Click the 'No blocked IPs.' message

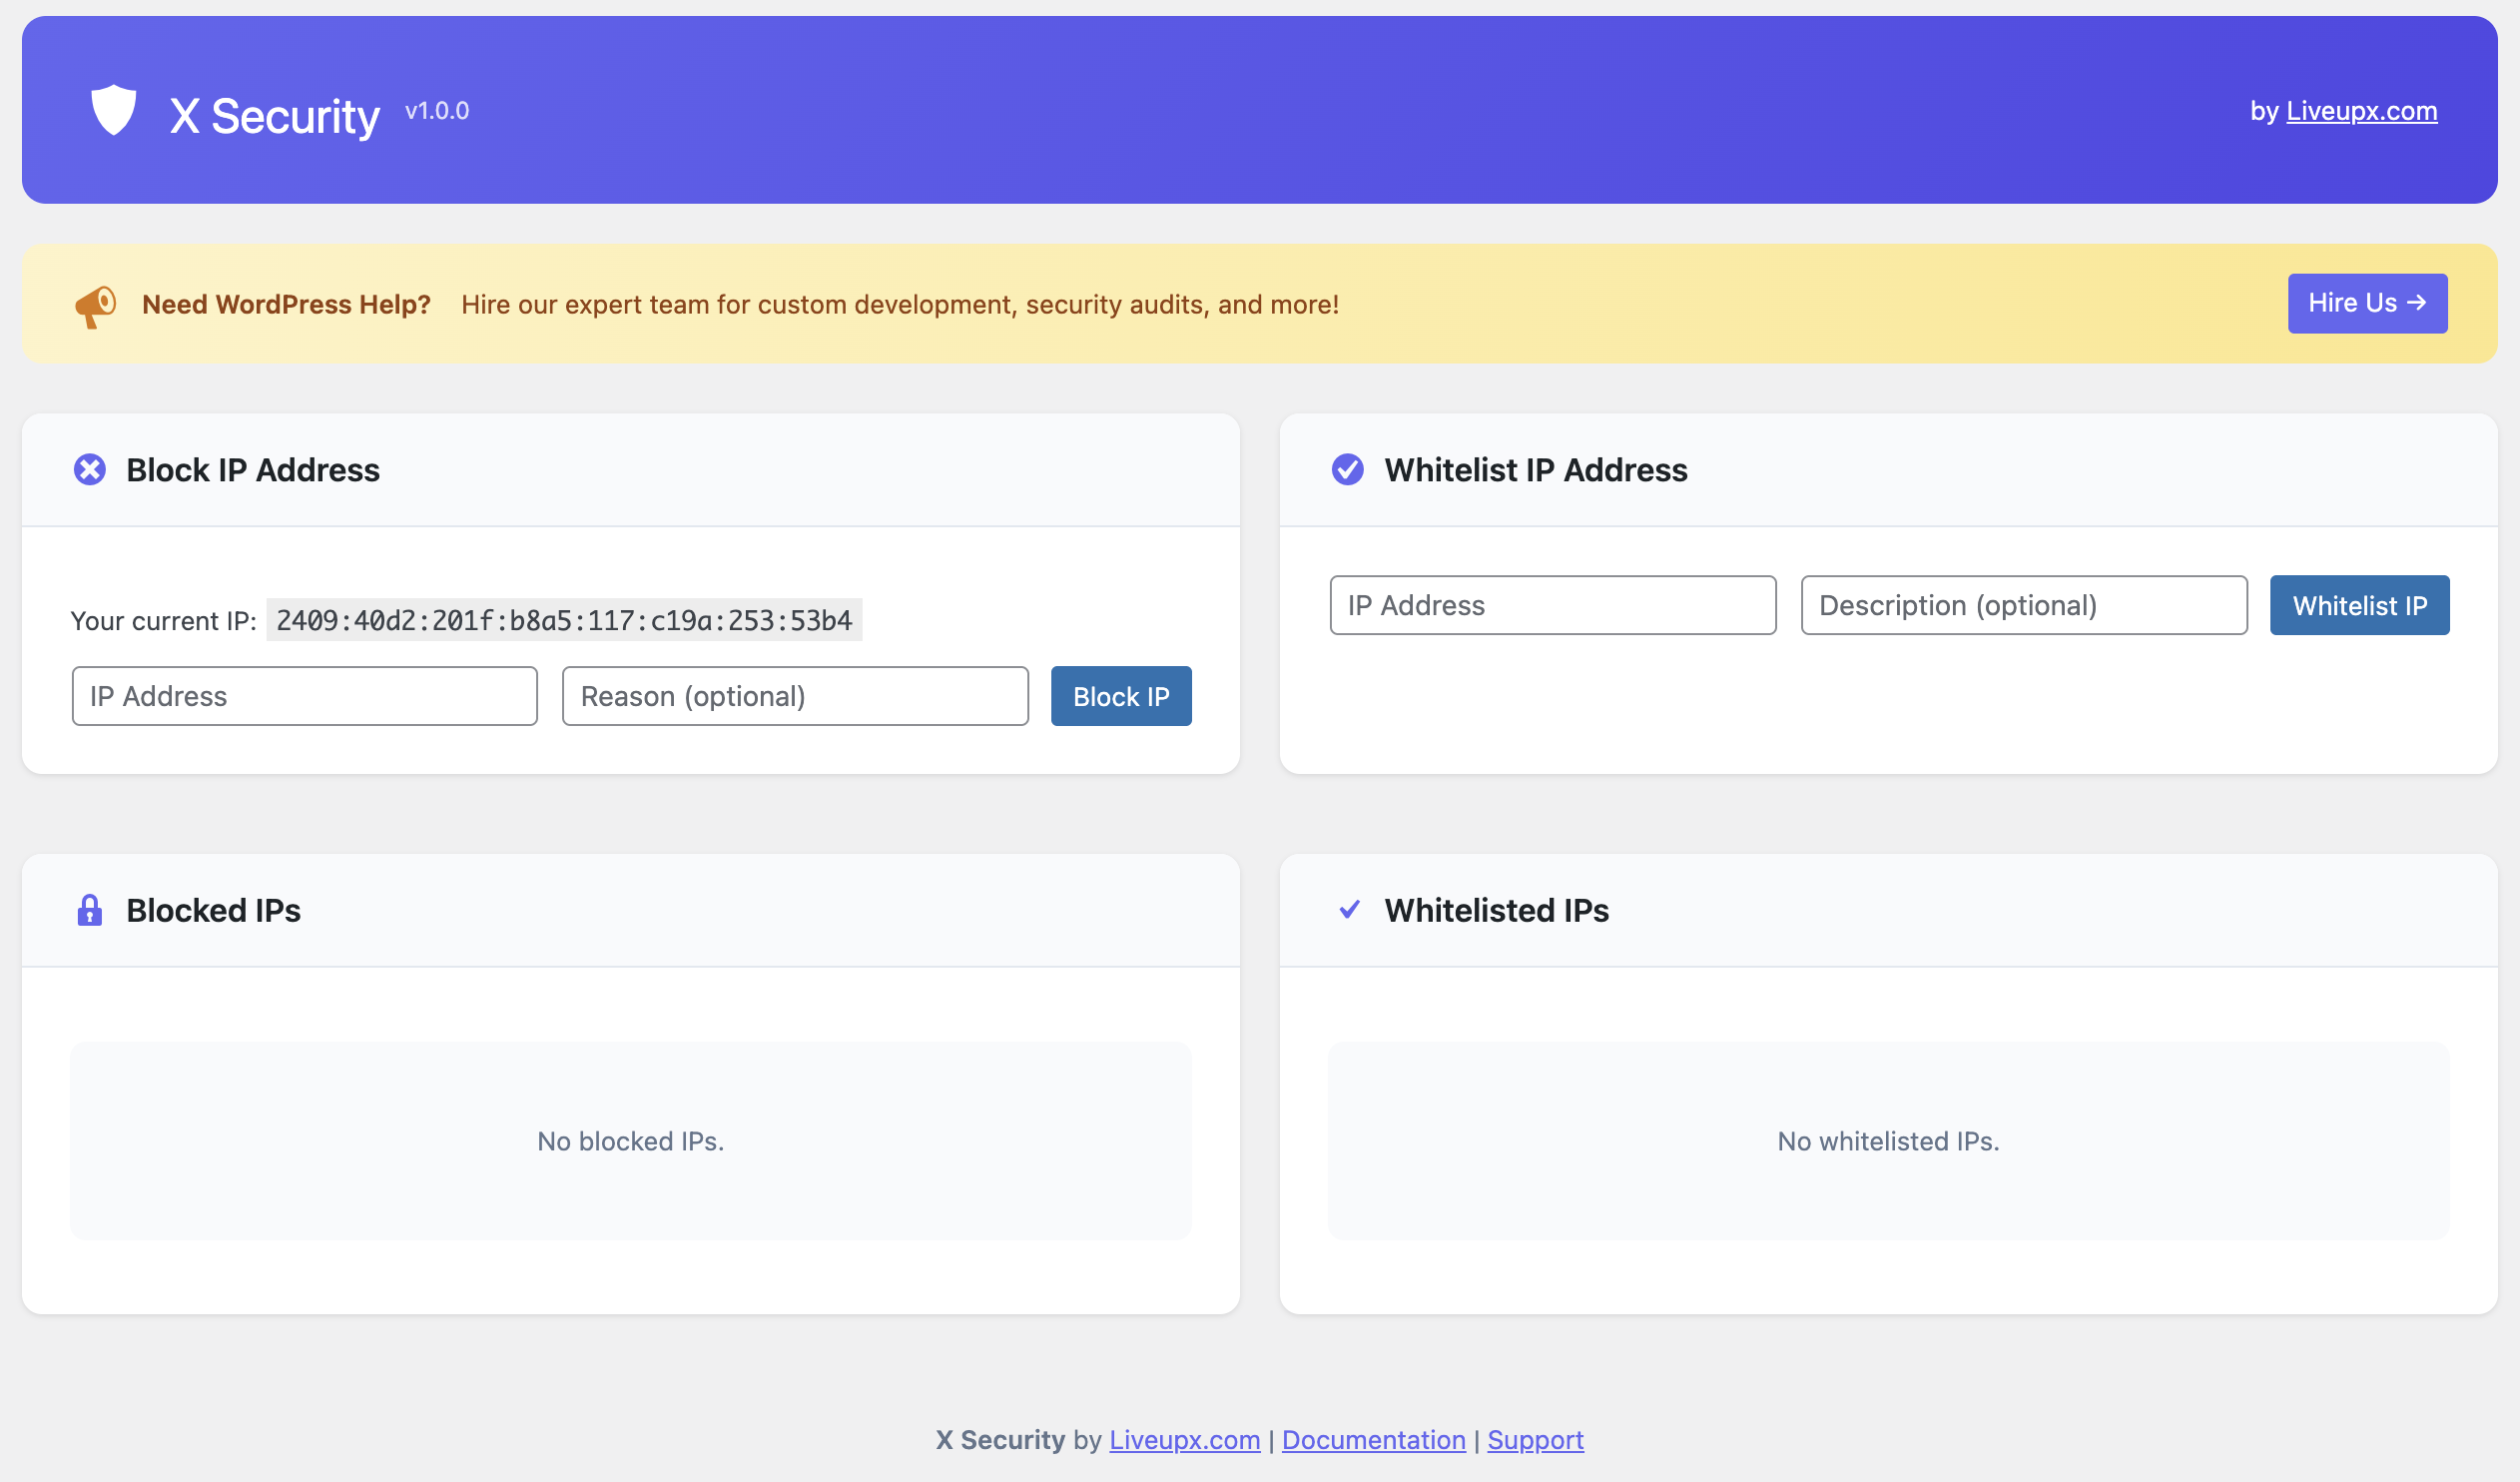[631, 1141]
